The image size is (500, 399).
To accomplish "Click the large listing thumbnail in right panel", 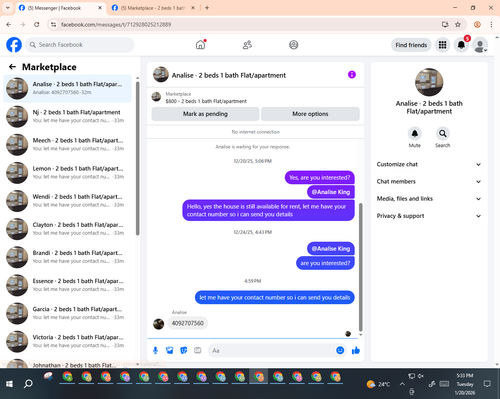I will 429,82.
